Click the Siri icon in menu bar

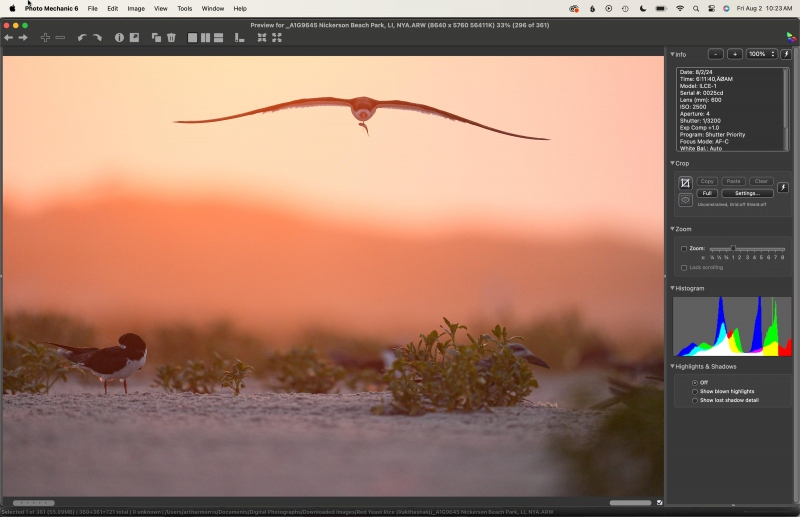tap(726, 9)
